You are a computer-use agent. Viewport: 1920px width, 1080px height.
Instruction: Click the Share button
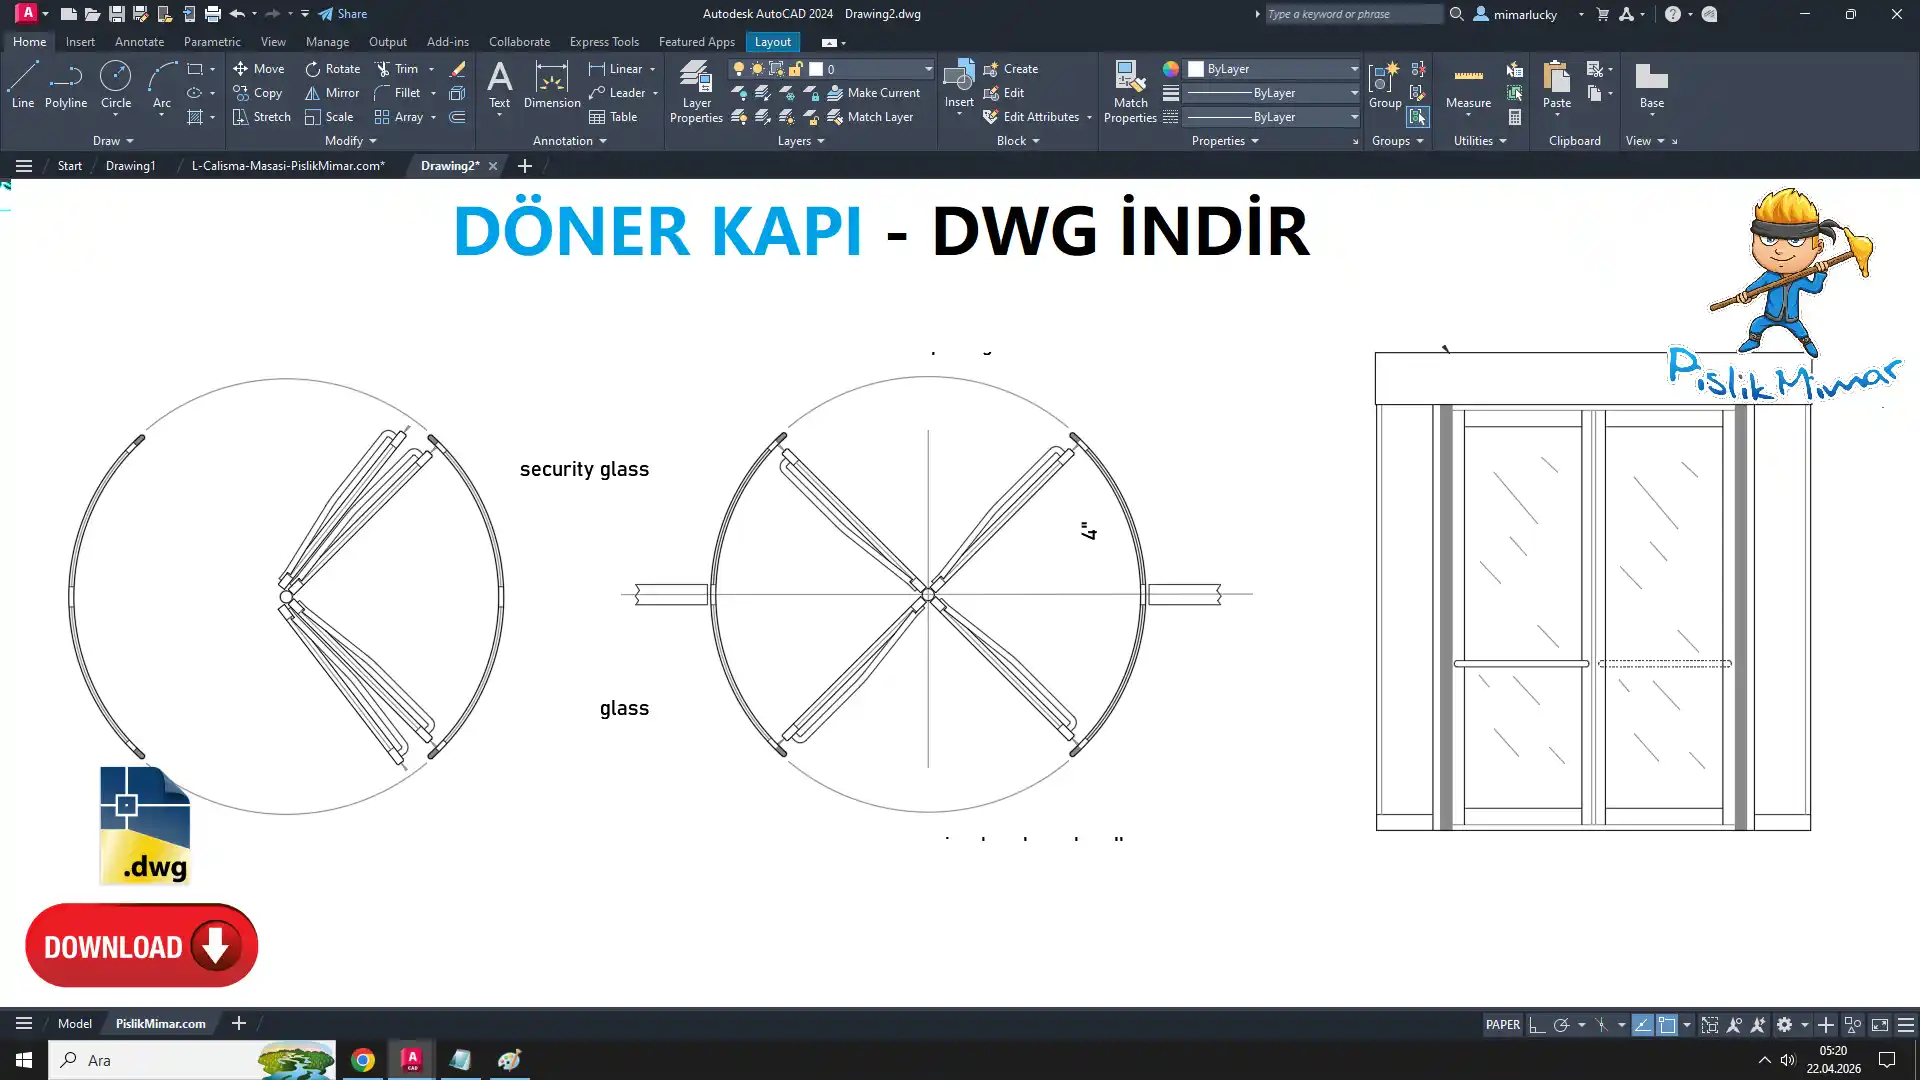click(343, 14)
